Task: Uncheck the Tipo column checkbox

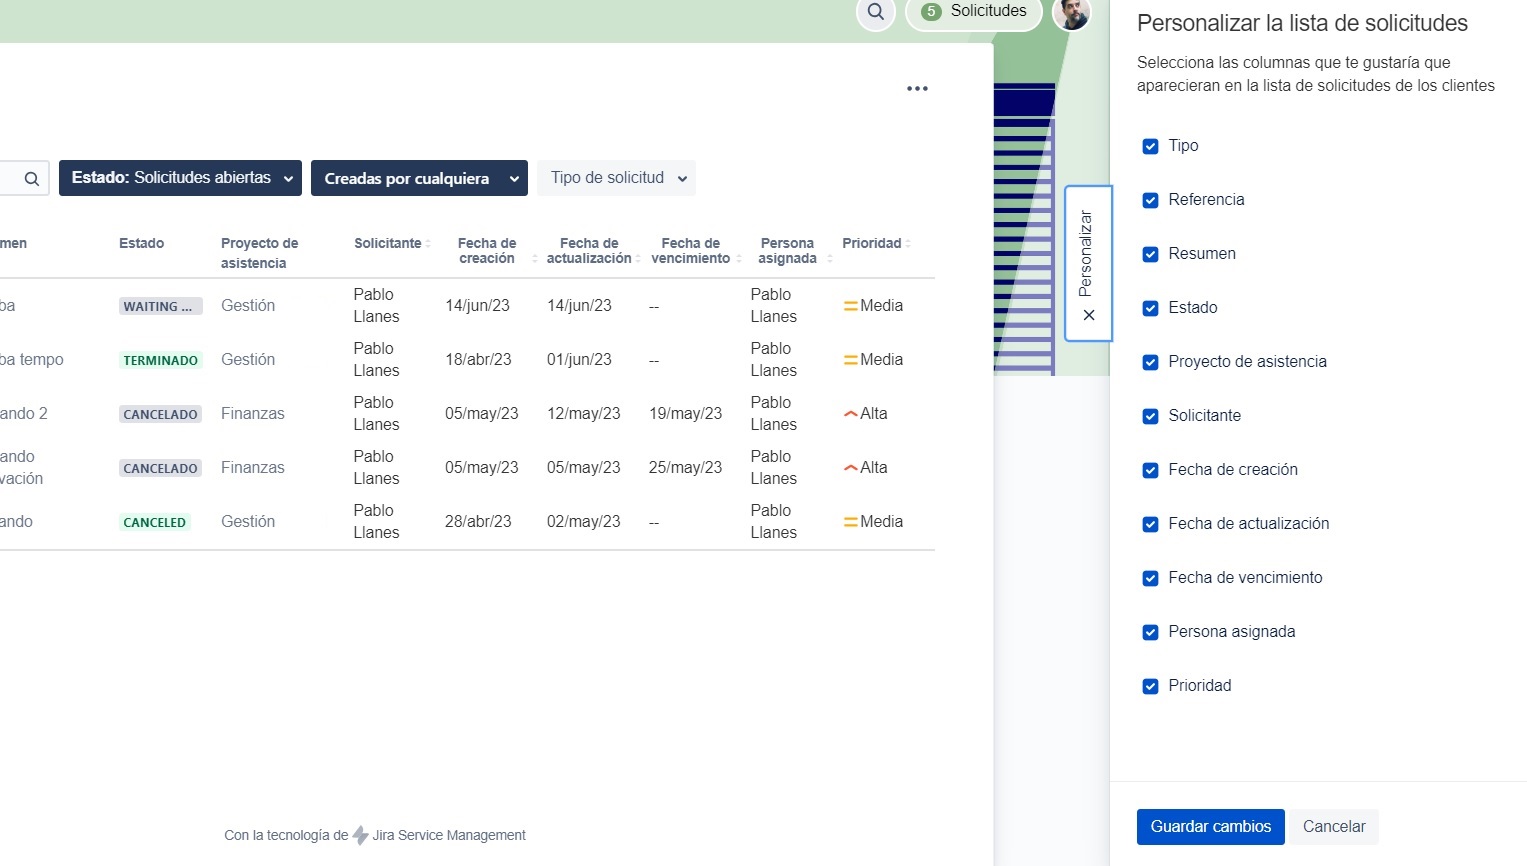Action: pyautogui.click(x=1150, y=146)
